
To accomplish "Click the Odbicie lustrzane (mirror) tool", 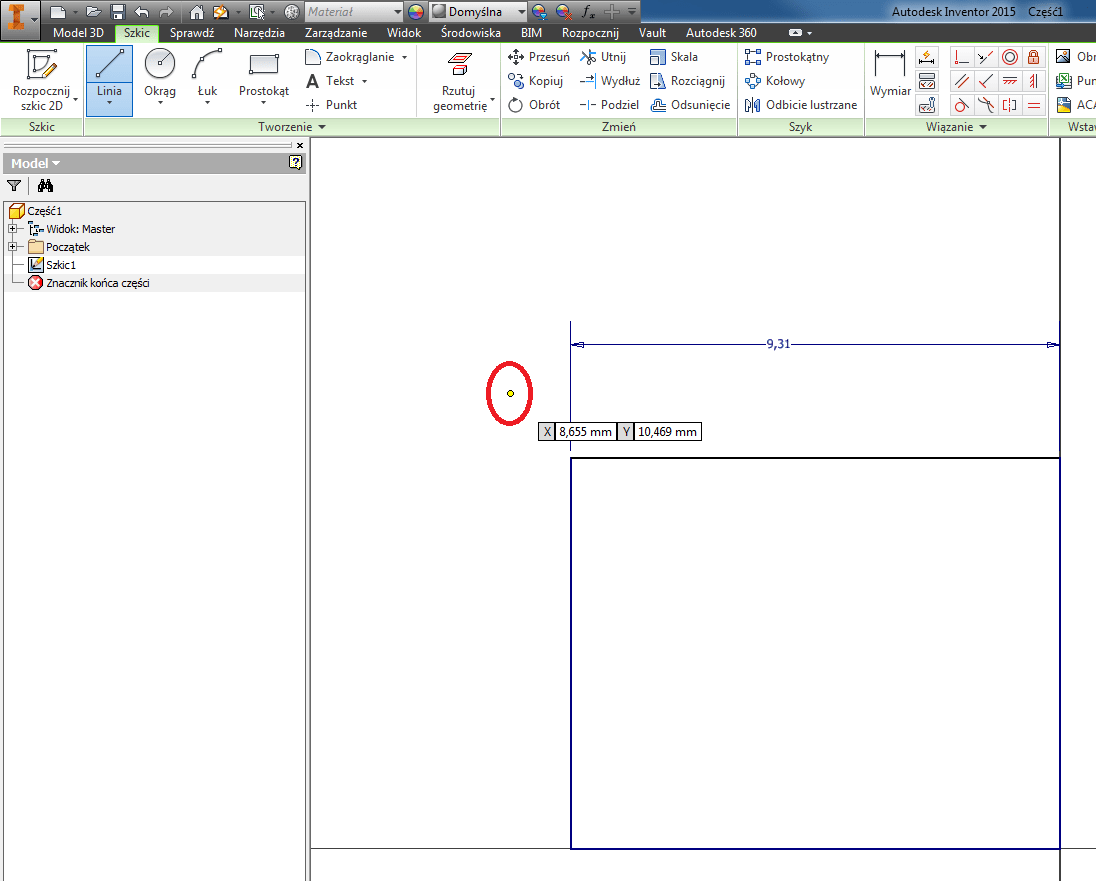I will (800, 105).
